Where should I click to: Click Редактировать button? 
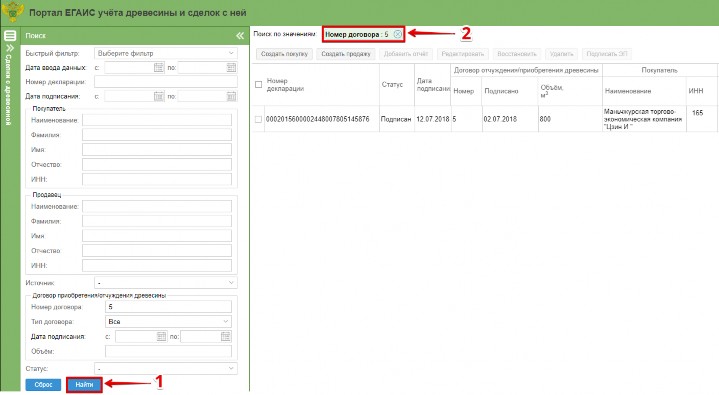pyautogui.click(x=463, y=54)
